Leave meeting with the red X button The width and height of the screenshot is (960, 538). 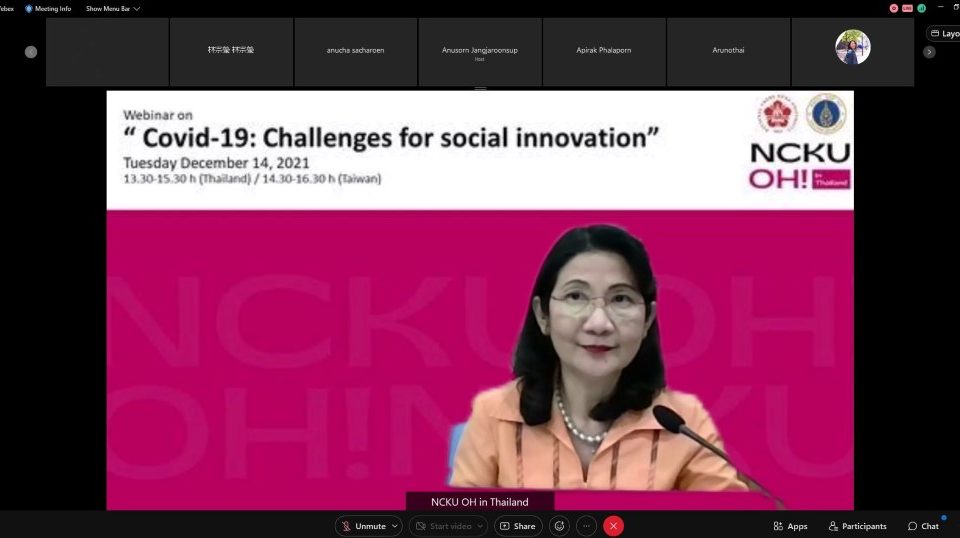click(613, 526)
